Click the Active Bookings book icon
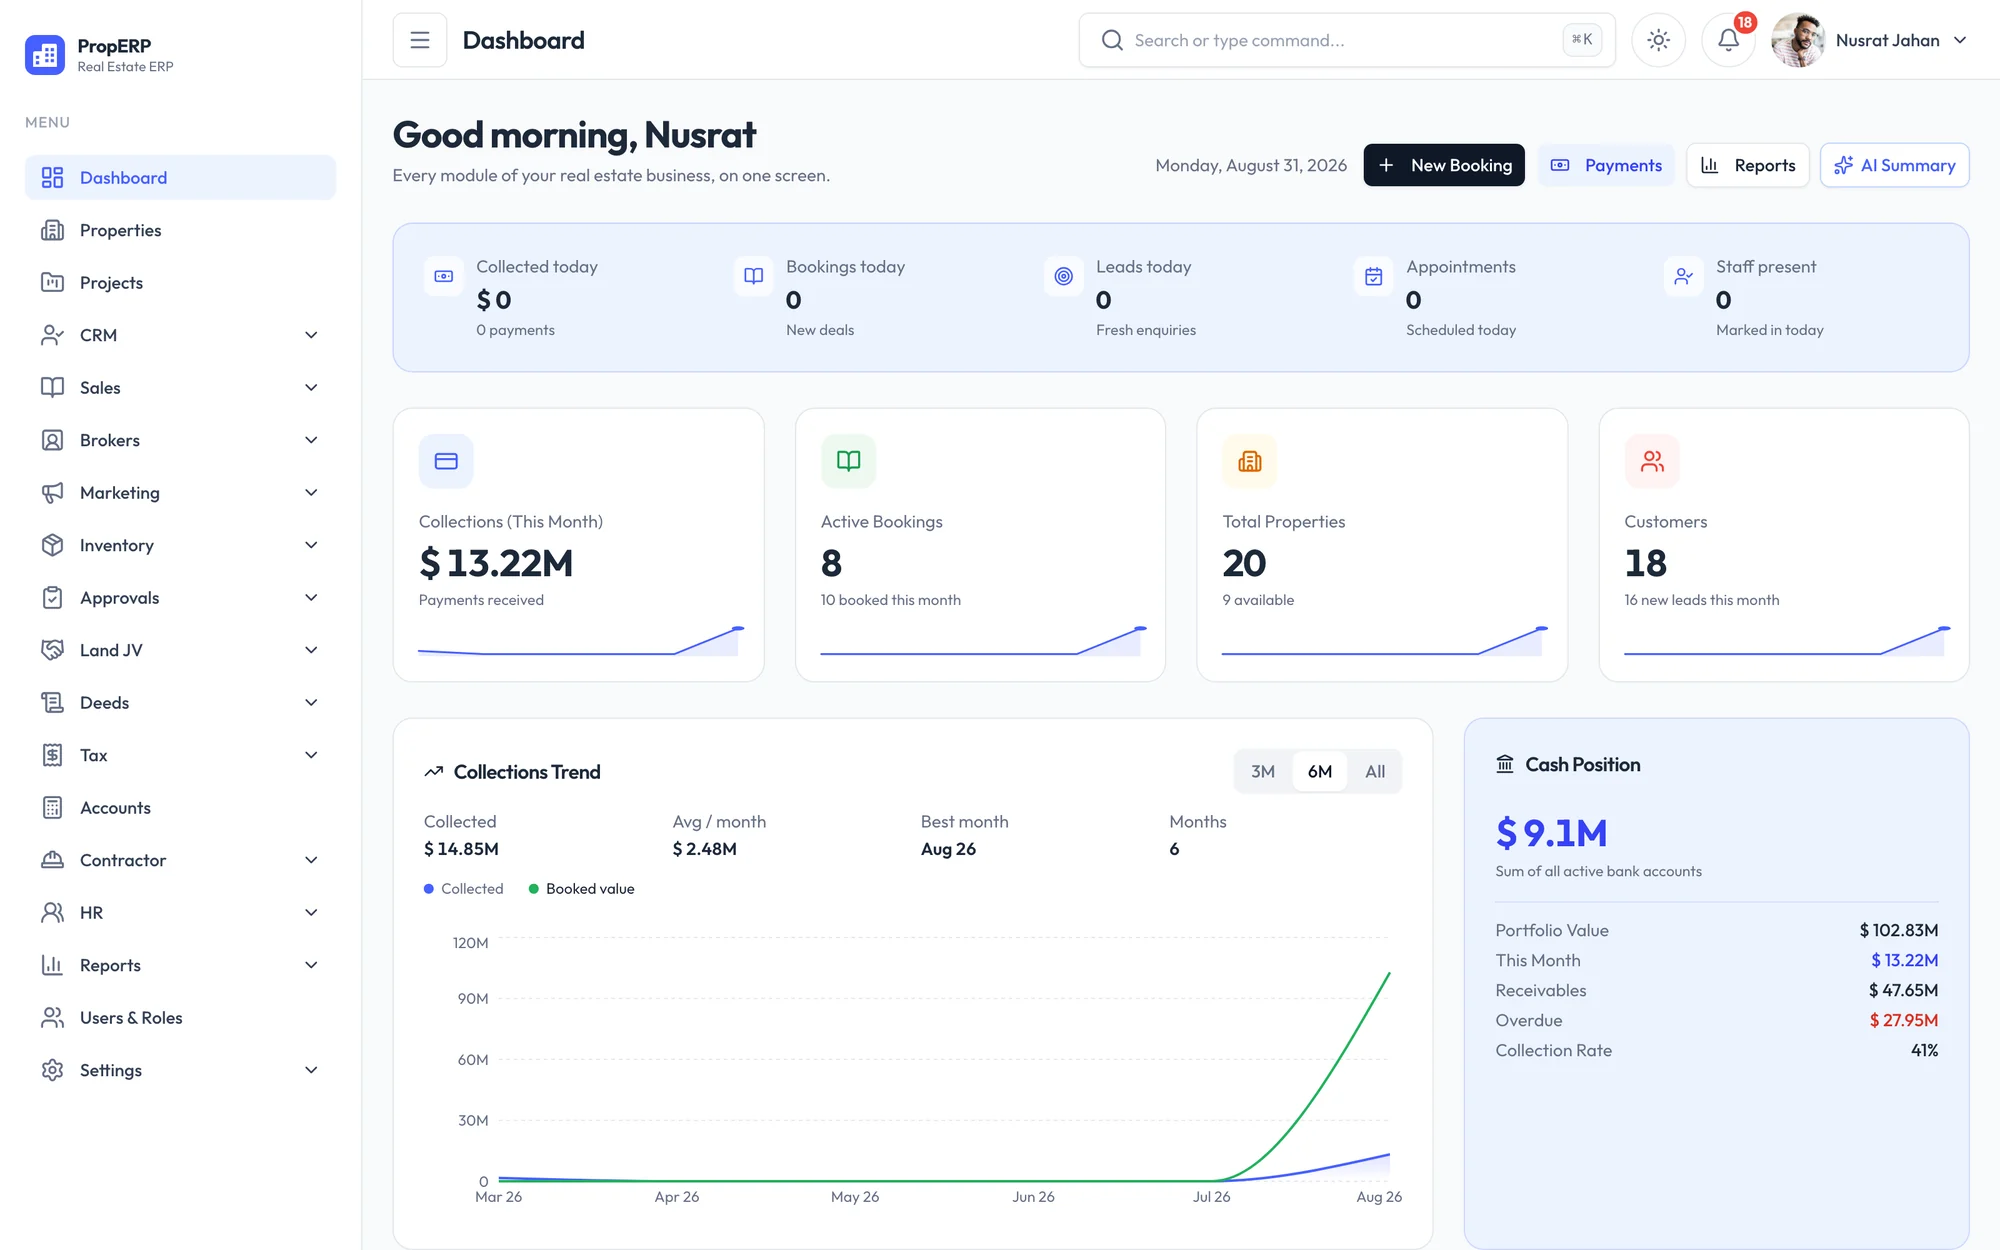This screenshot has height=1250, width=2000. point(848,461)
